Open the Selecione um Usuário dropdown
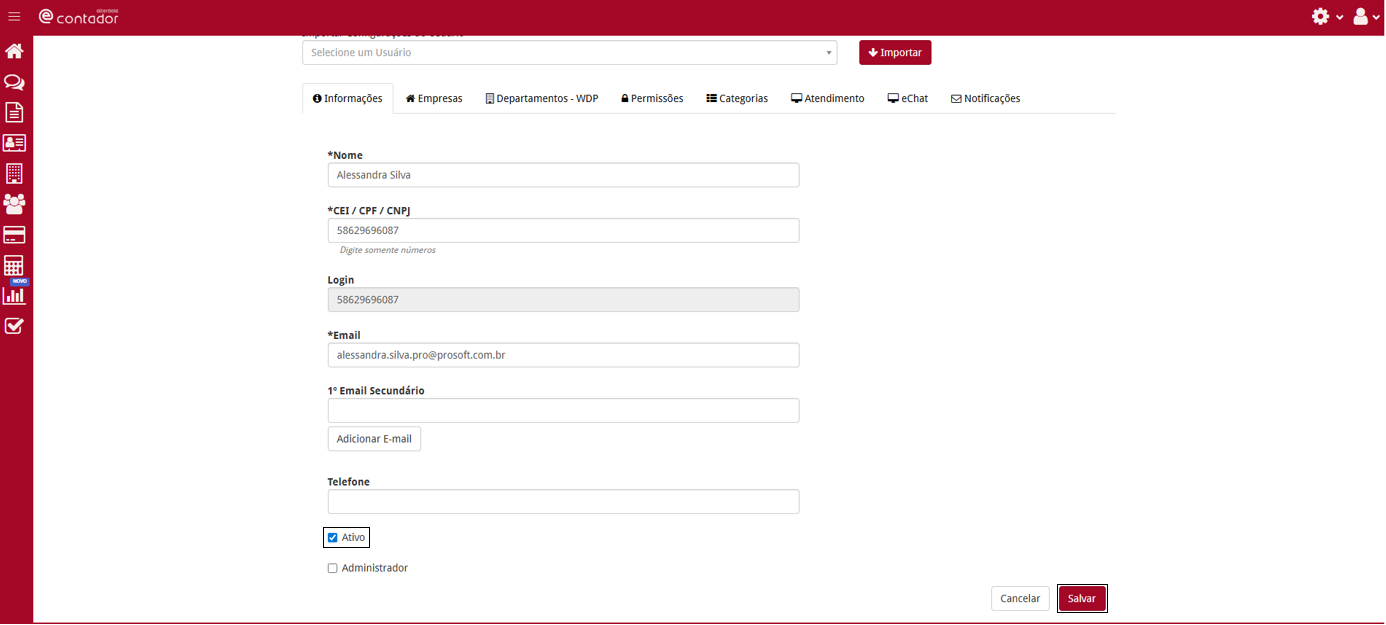Image resolution: width=1386 pixels, height=625 pixels. click(x=570, y=52)
